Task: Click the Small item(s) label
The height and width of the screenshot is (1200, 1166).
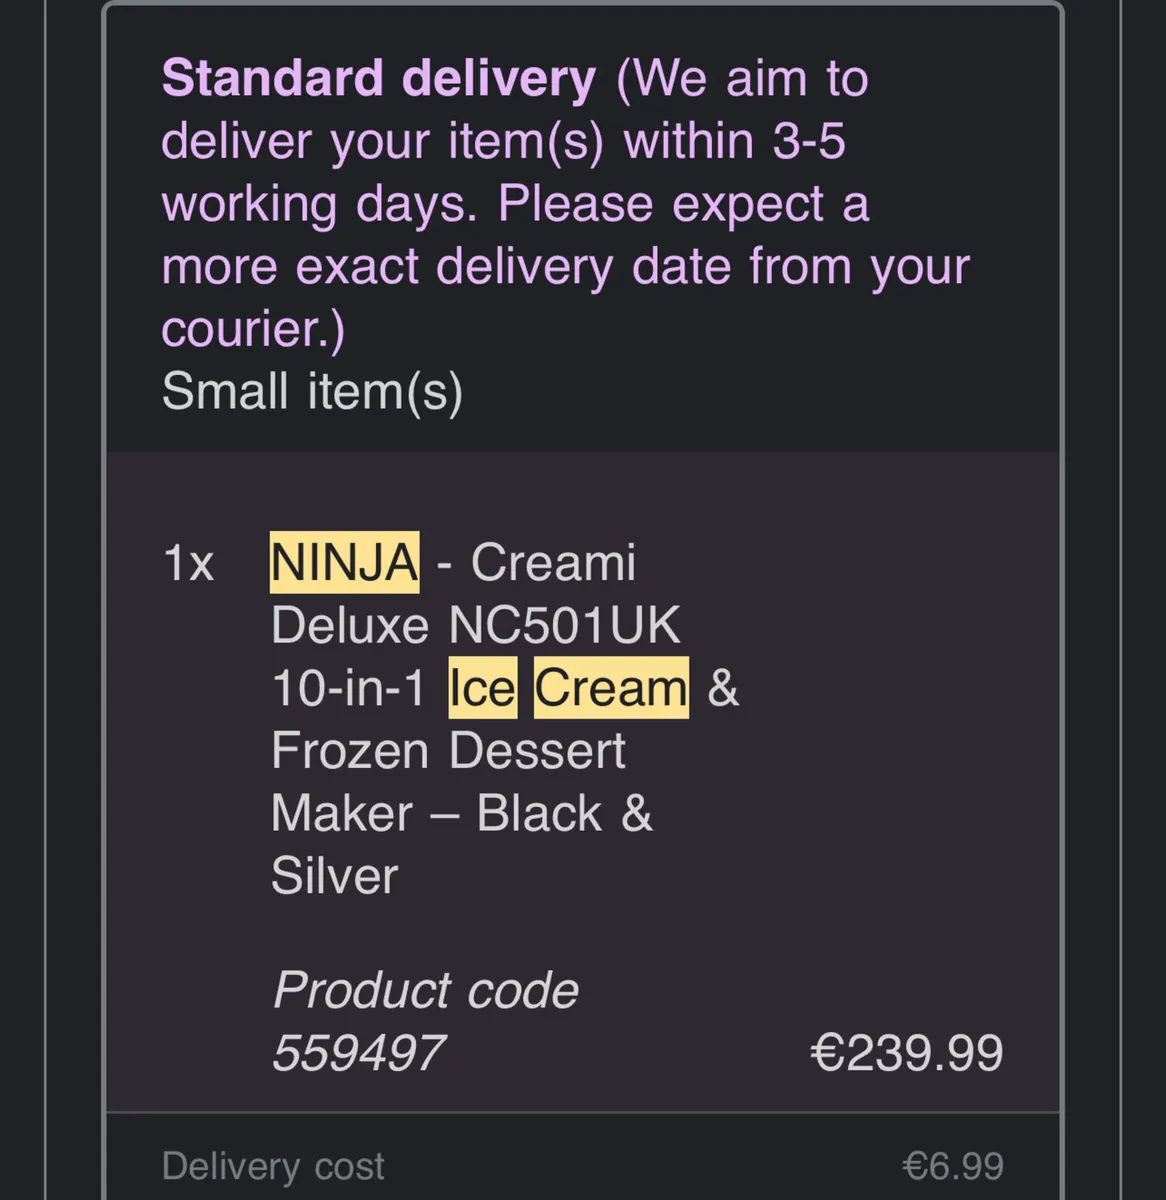Action: [312, 391]
